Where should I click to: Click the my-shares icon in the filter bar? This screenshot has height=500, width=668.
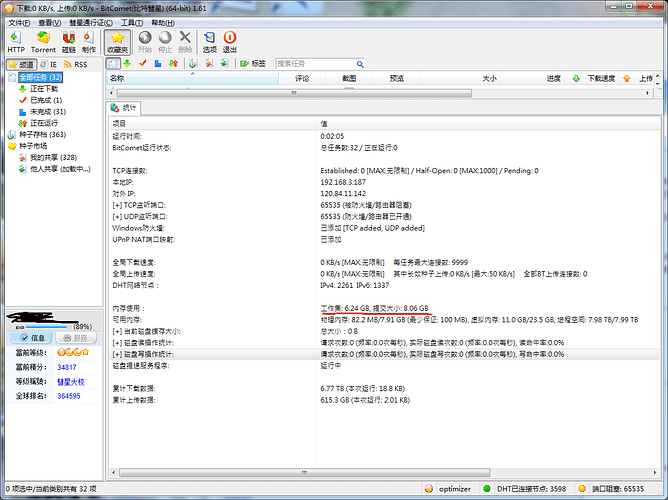(x=209, y=63)
